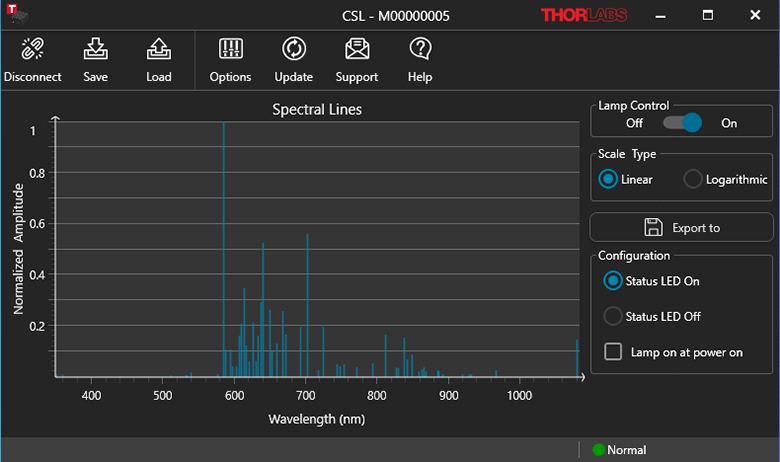Enable Lamp on at power on checkbox
The width and height of the screenshot is (780, 462).
613,352
